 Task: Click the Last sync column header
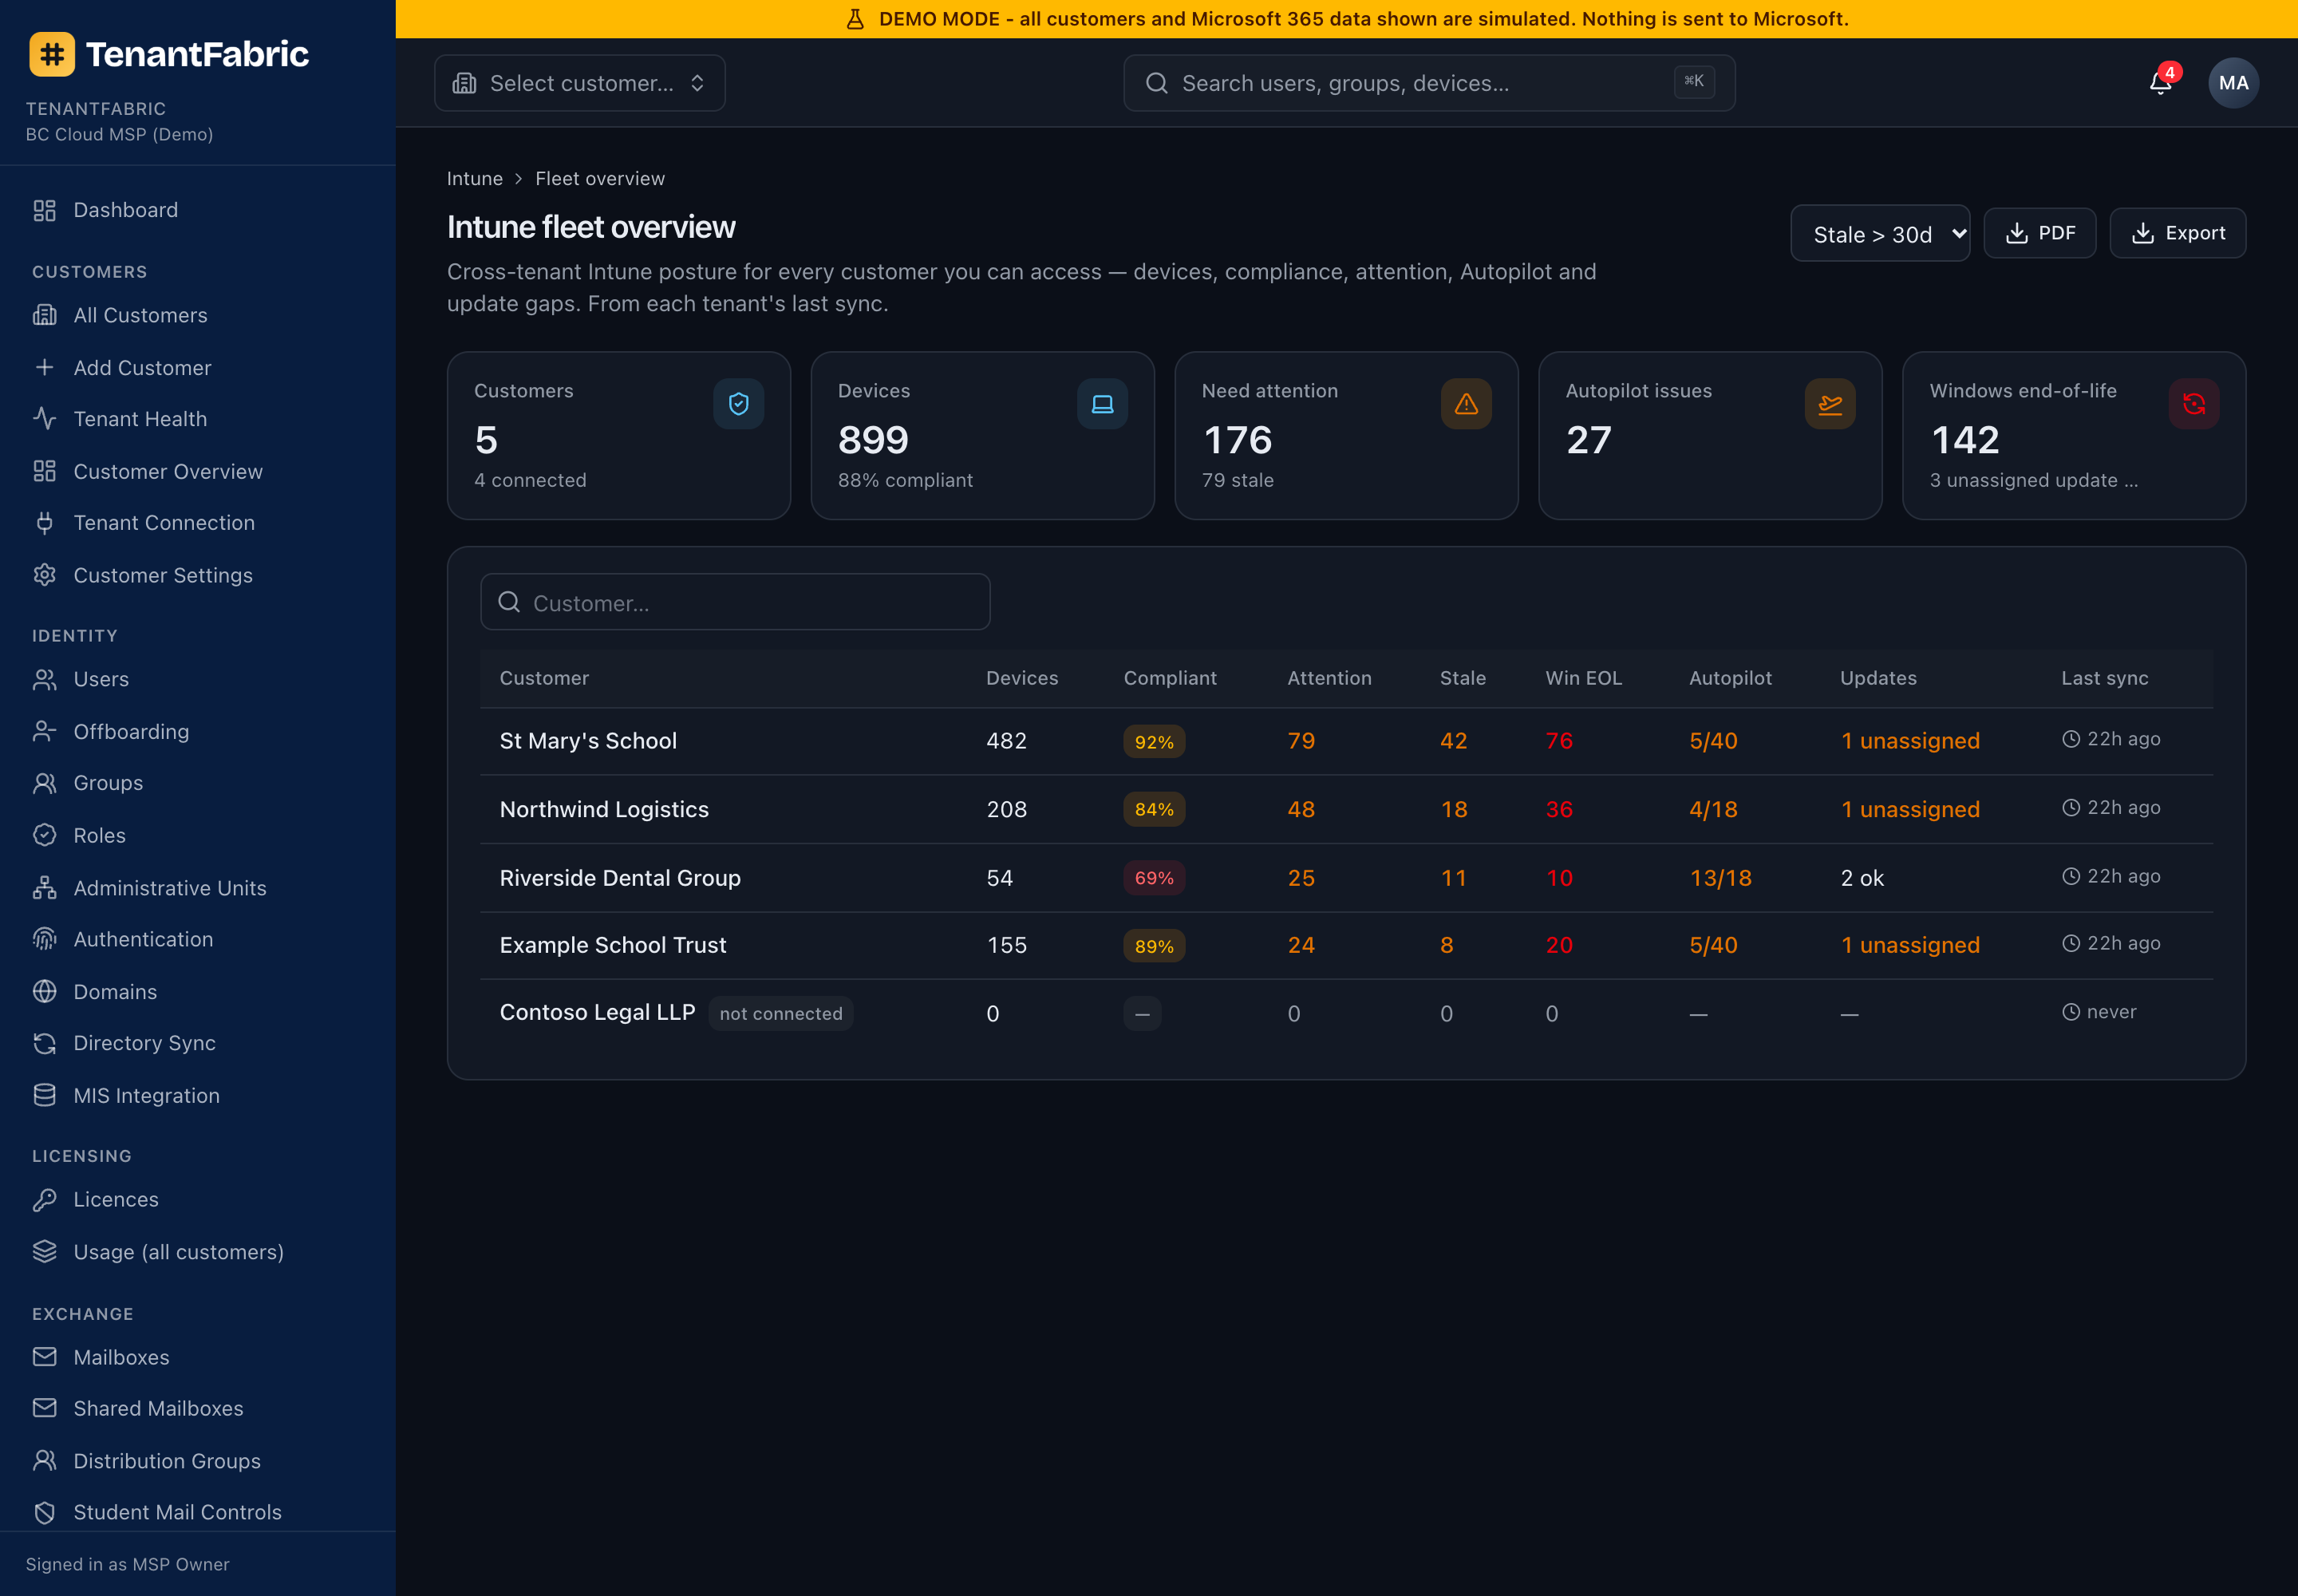2105,678
